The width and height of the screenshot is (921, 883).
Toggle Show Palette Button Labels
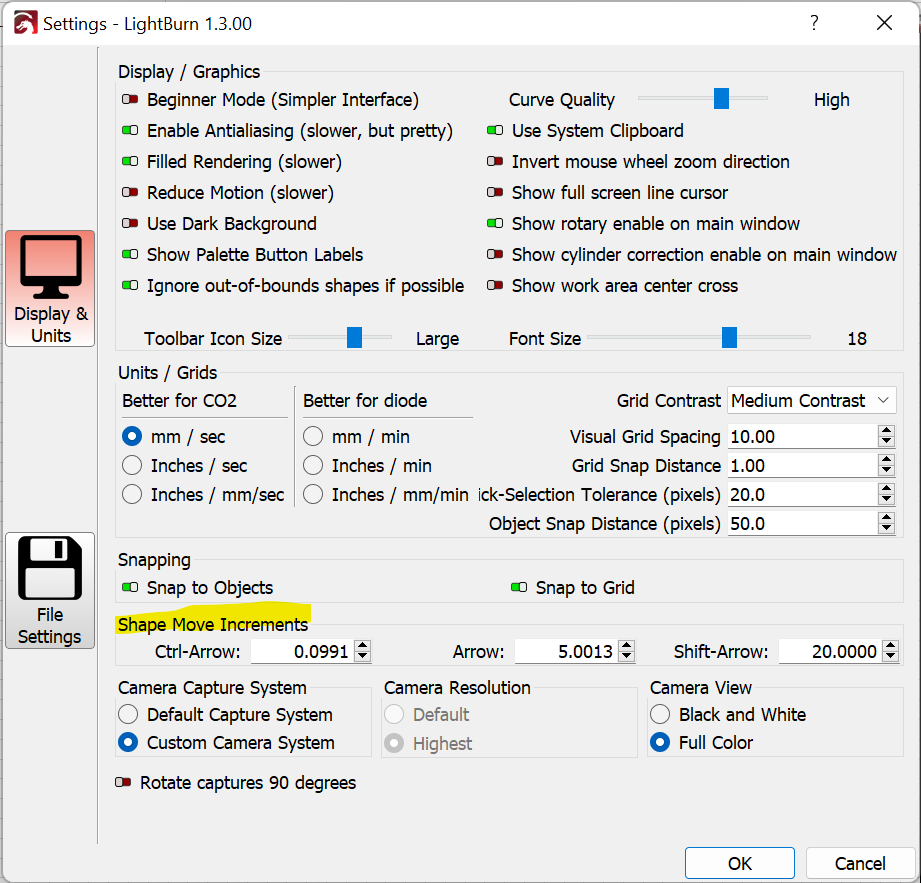130,254
